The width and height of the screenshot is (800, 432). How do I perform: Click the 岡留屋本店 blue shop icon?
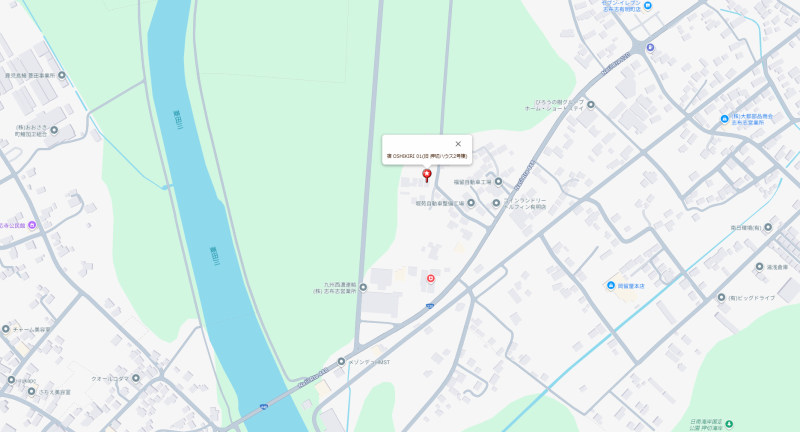[x=611, y=286]
